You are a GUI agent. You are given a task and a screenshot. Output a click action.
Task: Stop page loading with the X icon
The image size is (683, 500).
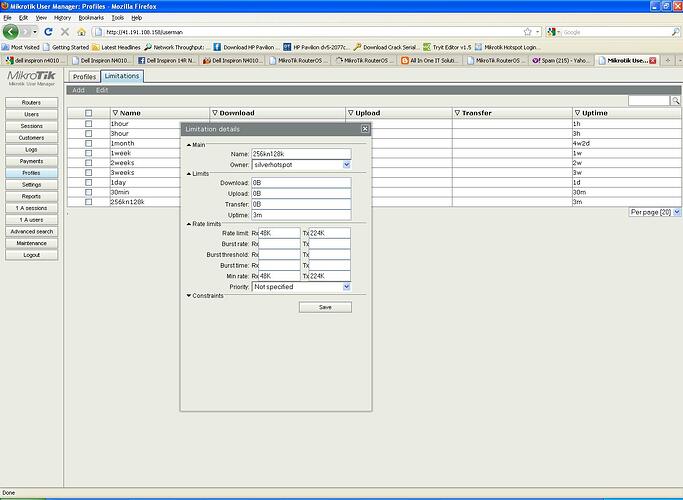[65, 32]
